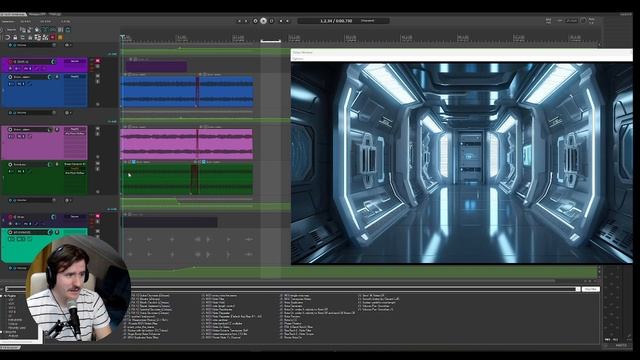Open the Options menu in the Video Window
The image size is (640, 360).
(x=298, y=59)
